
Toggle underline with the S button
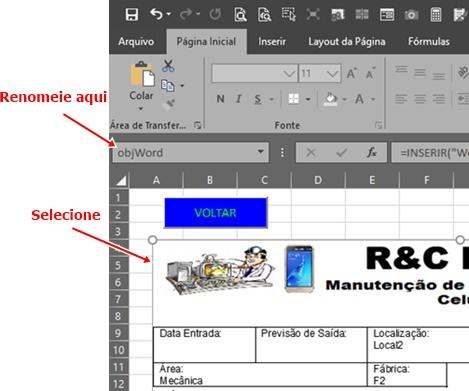click(257, 99)
